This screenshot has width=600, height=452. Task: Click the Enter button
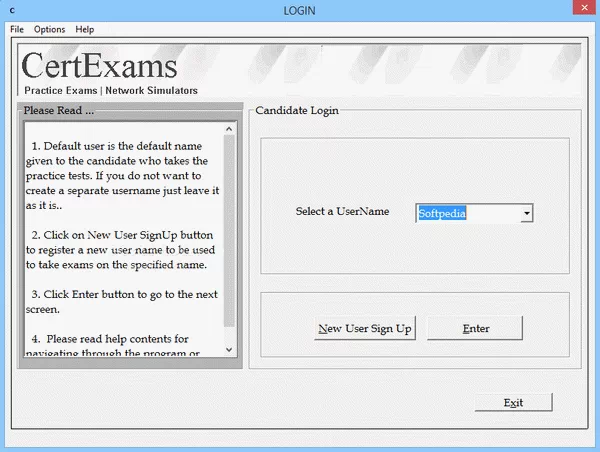tap(475, 328)
